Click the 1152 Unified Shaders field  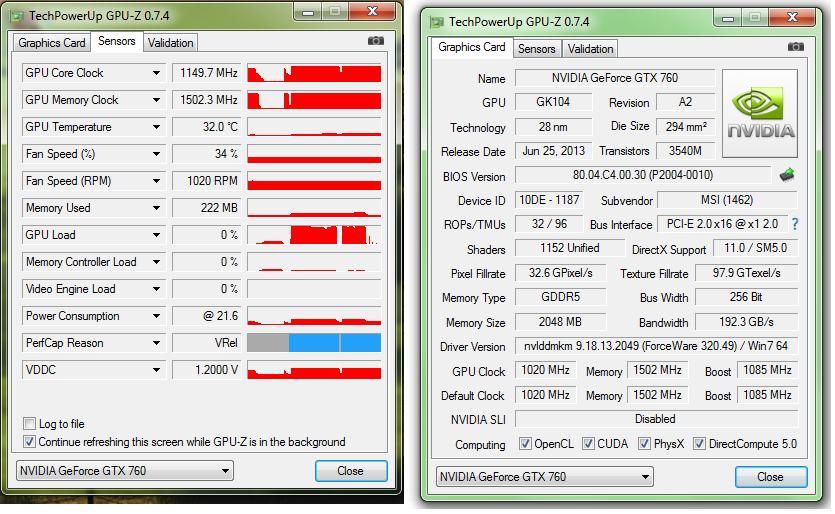click(570, 248)
